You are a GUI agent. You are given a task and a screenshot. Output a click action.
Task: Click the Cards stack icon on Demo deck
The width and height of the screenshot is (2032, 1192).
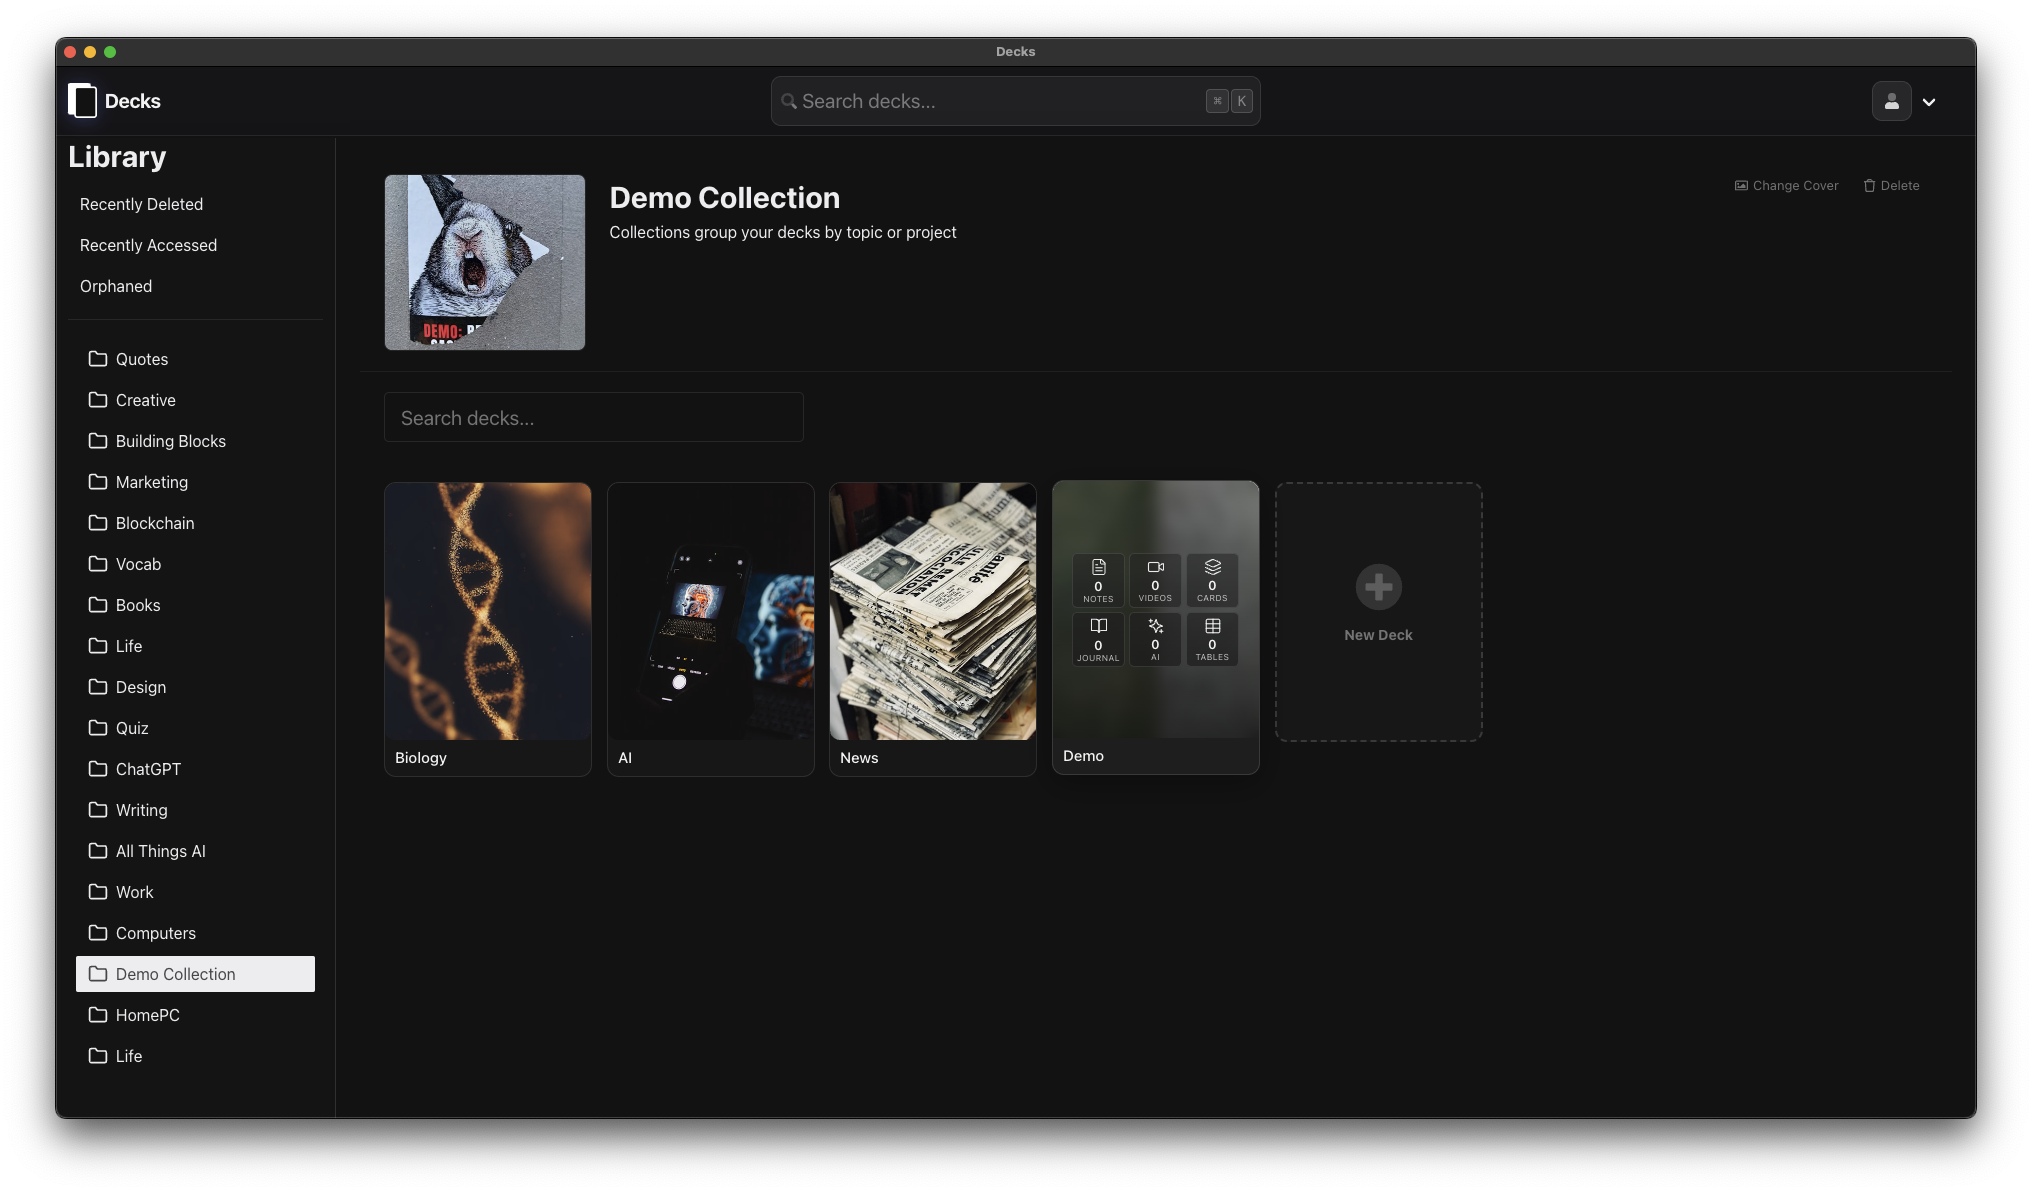pos(1212,567)
